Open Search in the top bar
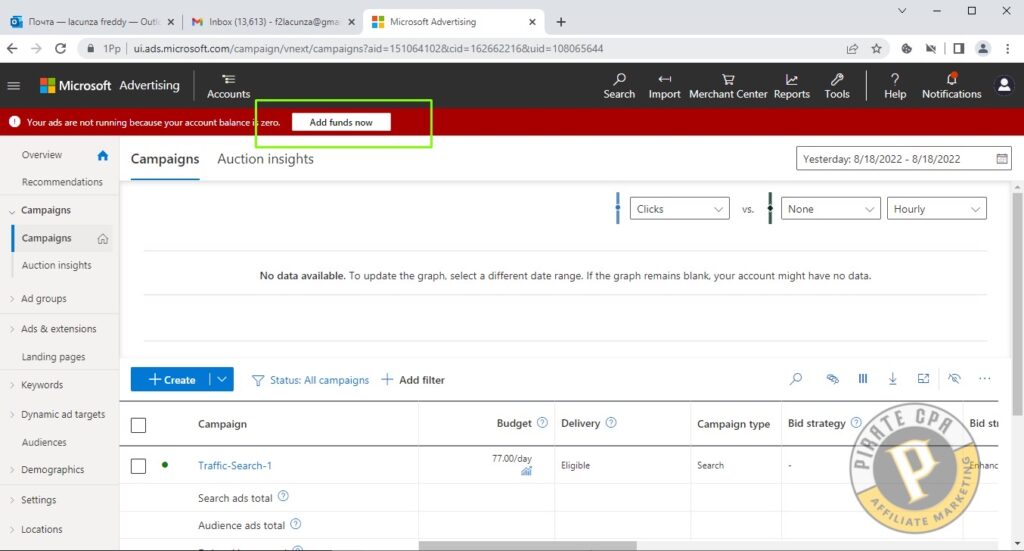Image resolution: width=1024 pixels, height=551 pixels. tap(618, 86)
